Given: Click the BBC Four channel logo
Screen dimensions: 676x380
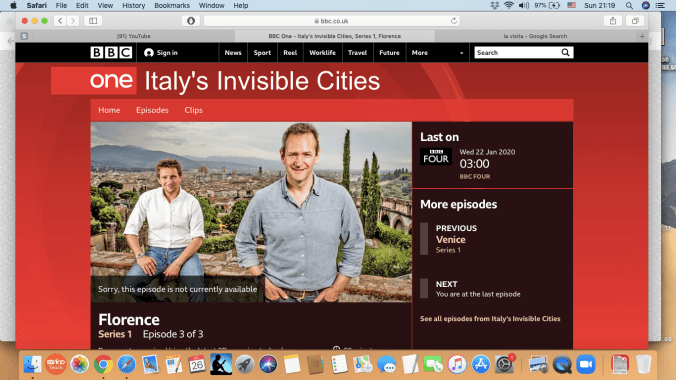Looking at the screenshot, I should tap(436, 157).
